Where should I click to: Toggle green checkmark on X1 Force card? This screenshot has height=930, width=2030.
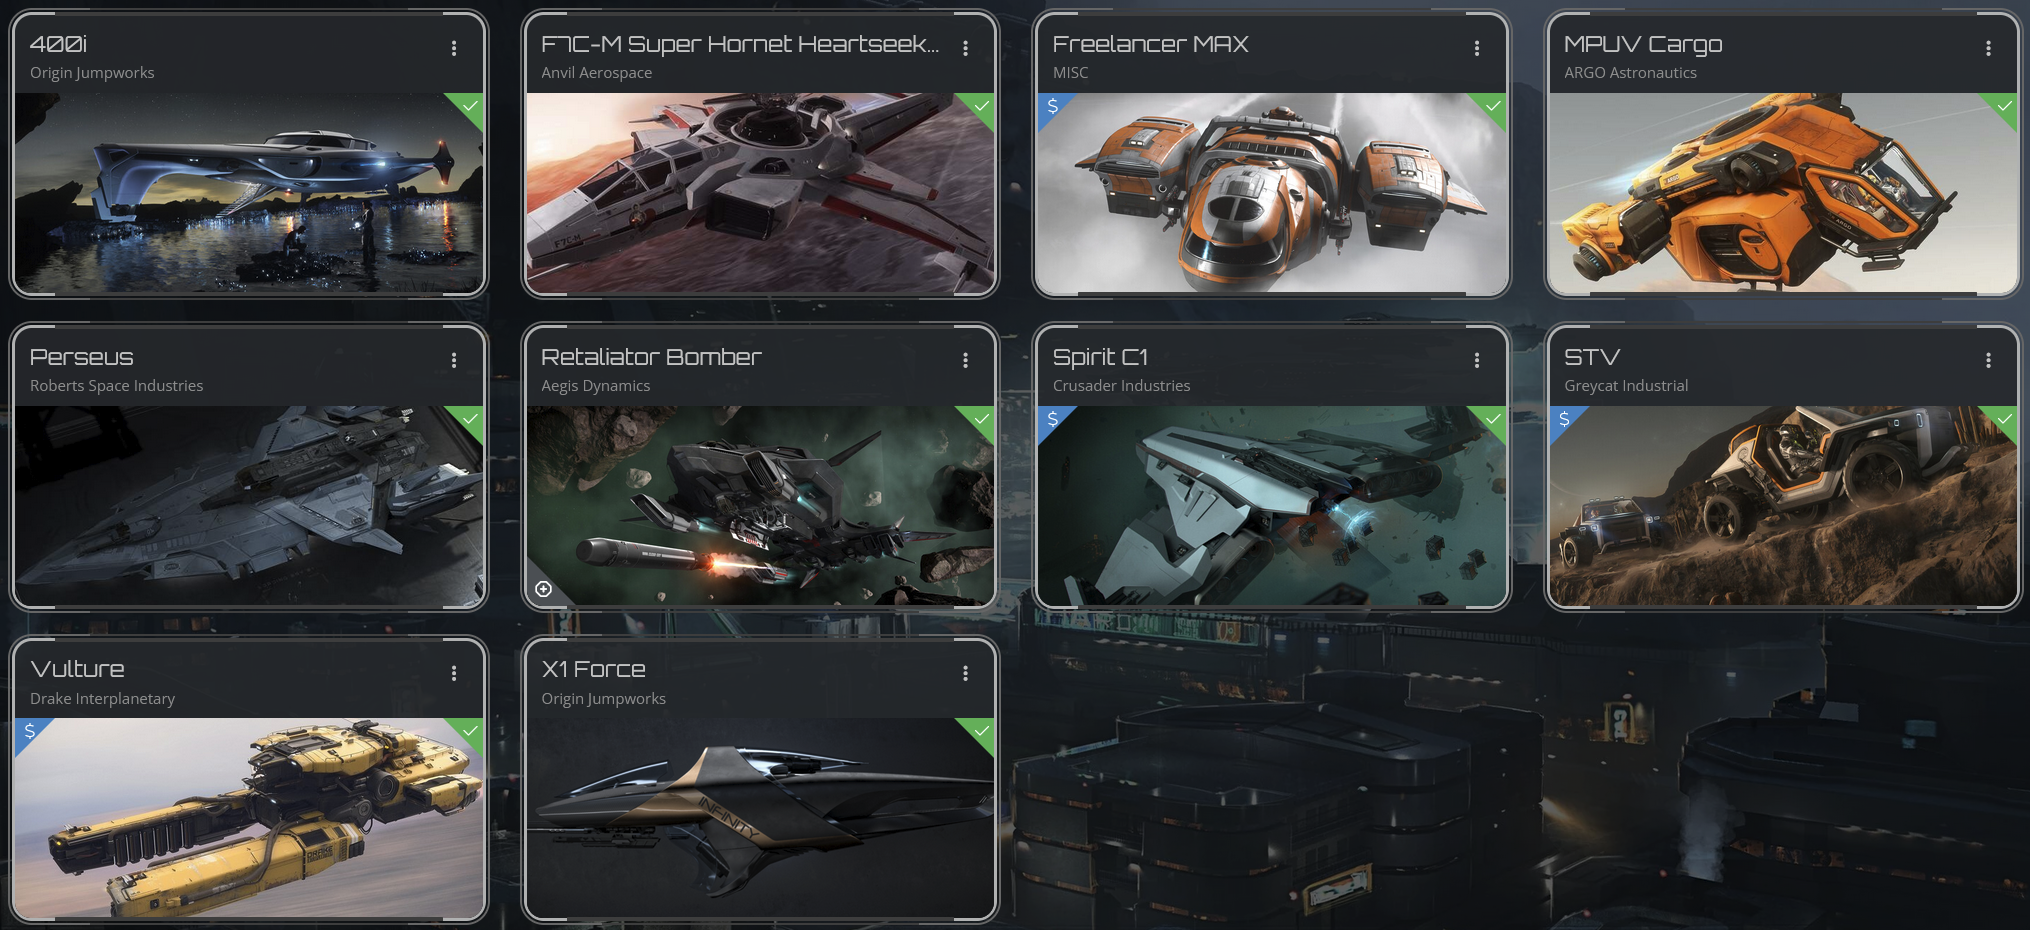tap(981, 732)
